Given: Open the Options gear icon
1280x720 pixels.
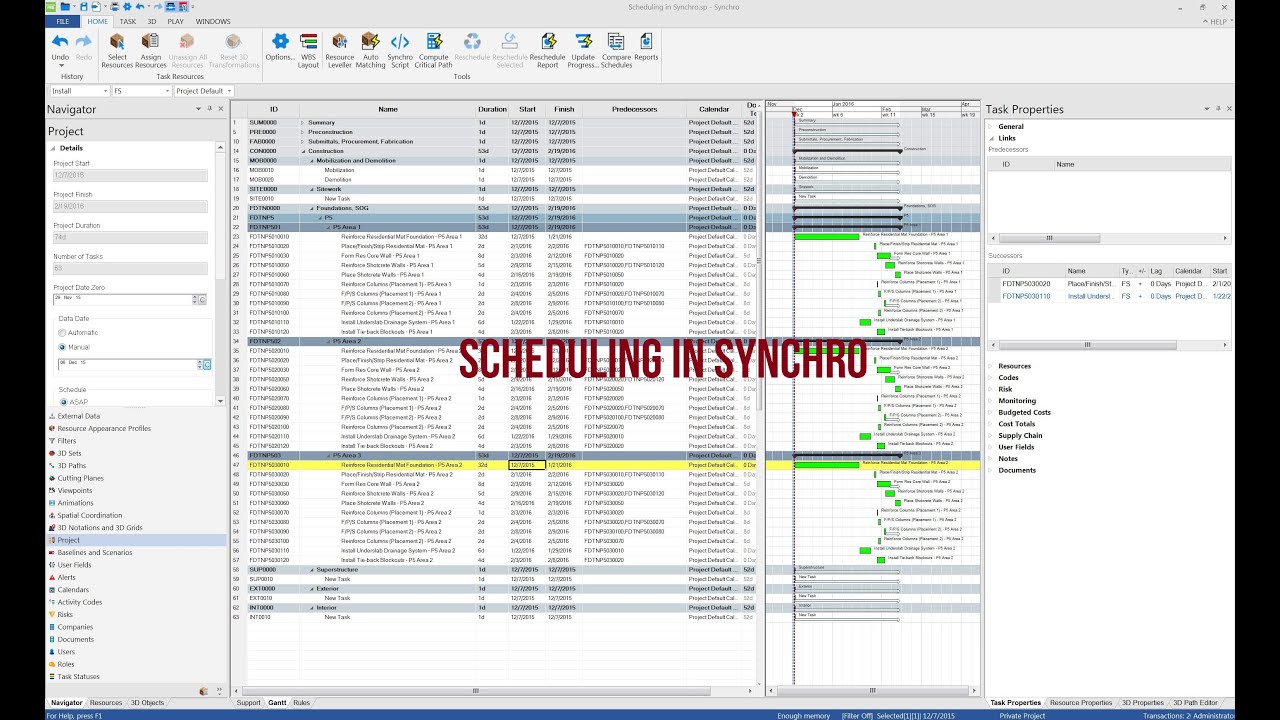Looking at the screenshot, I should [x=280, y=41].
